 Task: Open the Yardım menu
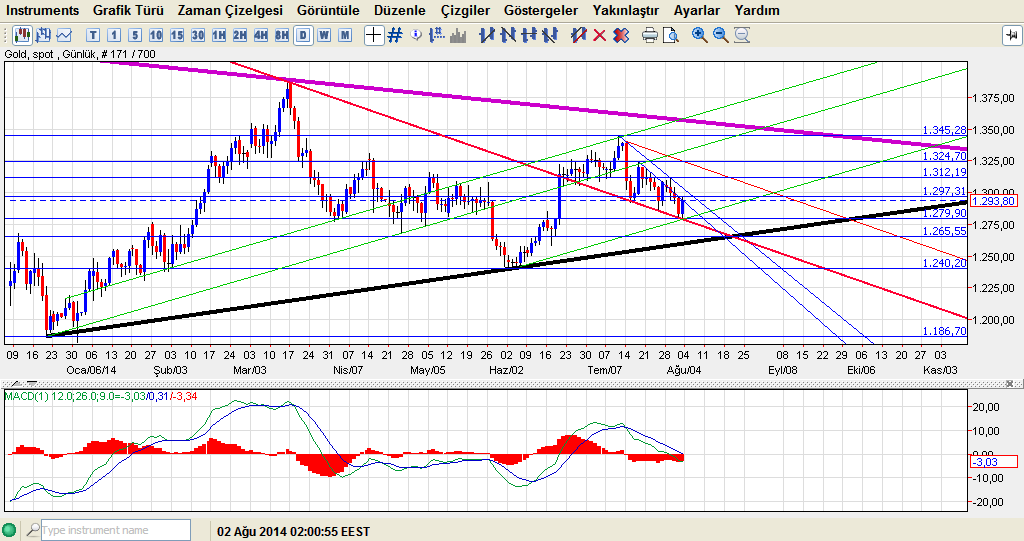tap(756, 10)
